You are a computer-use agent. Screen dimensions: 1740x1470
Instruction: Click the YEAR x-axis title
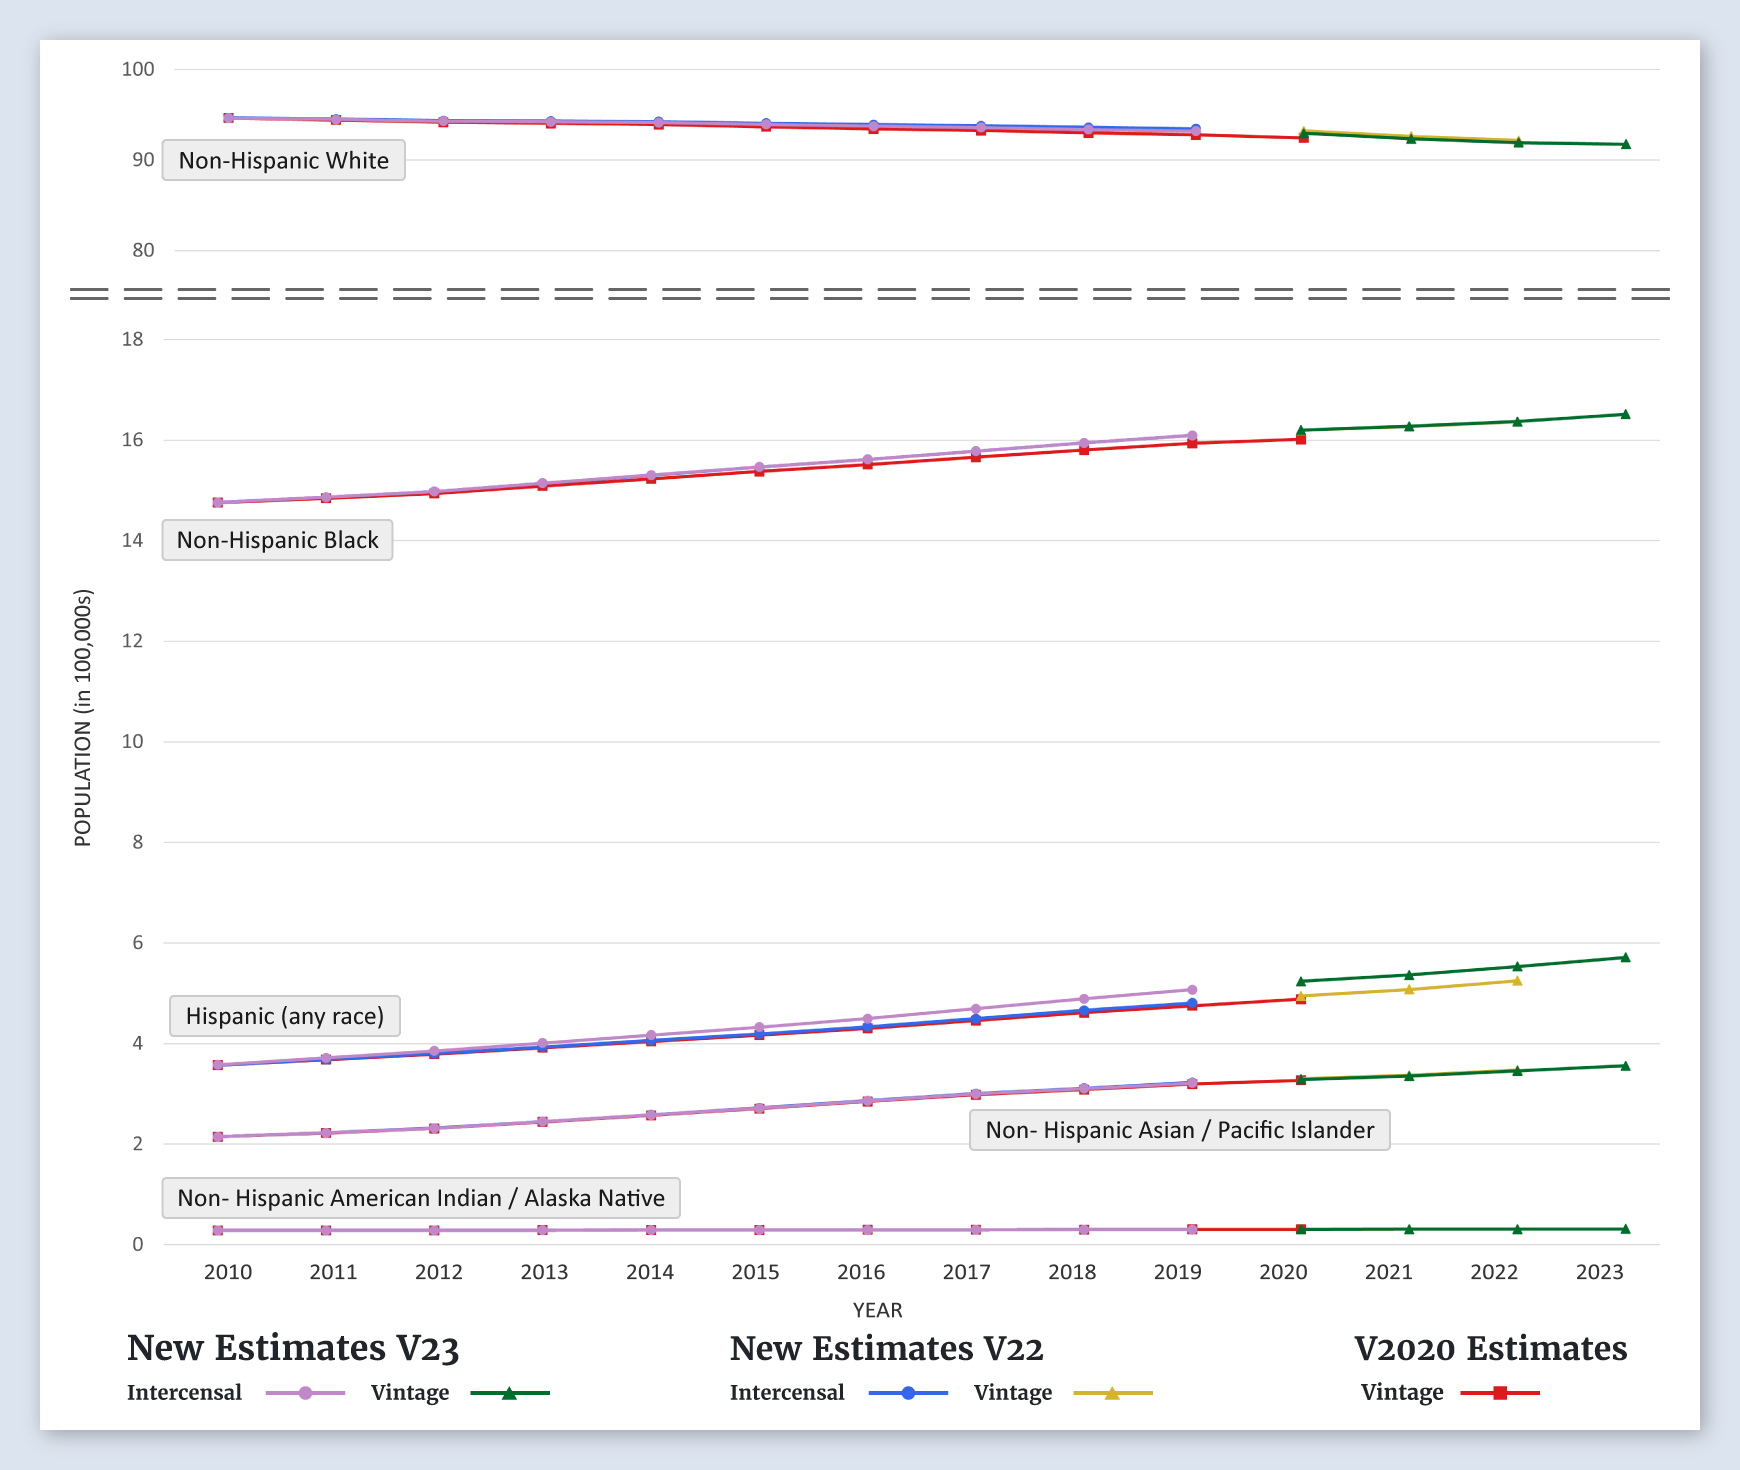(877, 1310)
